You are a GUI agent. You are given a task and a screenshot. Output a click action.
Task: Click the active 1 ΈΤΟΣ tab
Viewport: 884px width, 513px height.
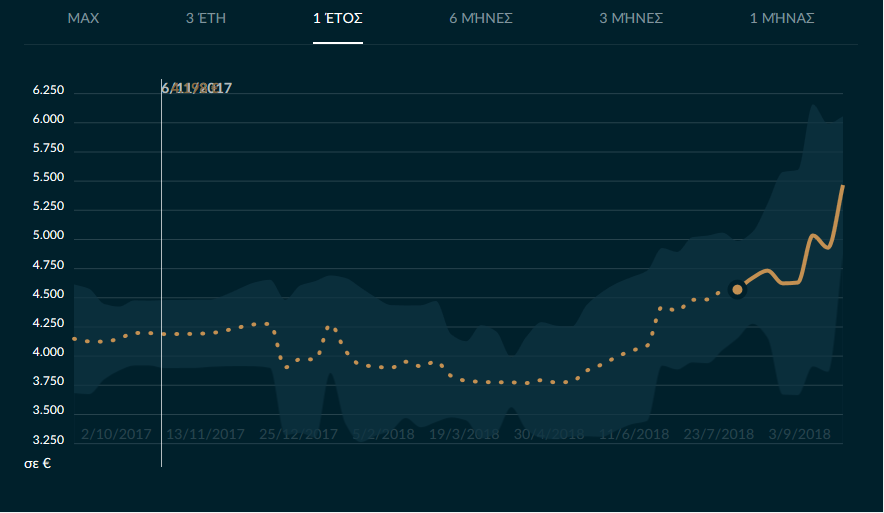click(x=337, y=19)
